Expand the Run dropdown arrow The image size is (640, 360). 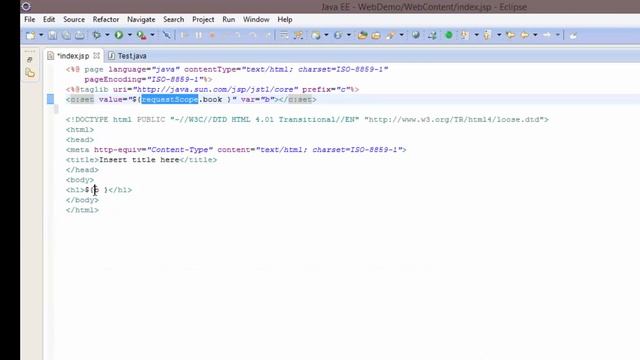129,36
